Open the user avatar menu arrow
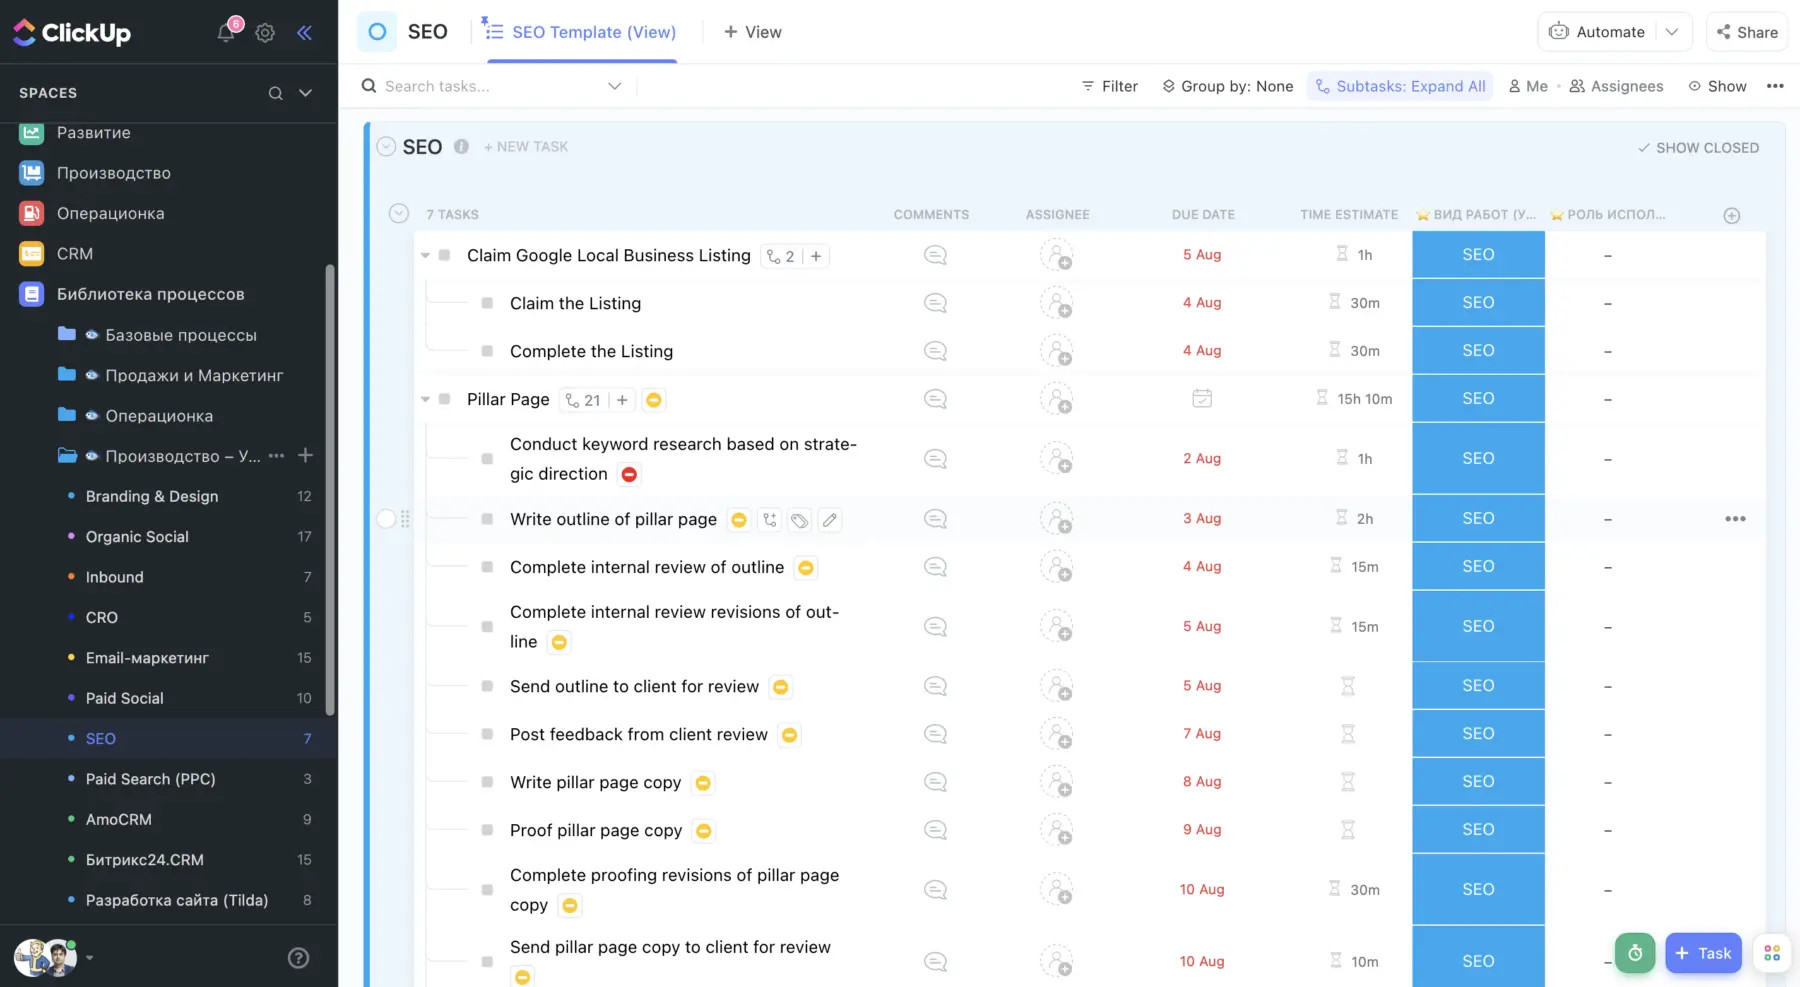This screenshot has width=1800, height=987. tap(90, 958)
